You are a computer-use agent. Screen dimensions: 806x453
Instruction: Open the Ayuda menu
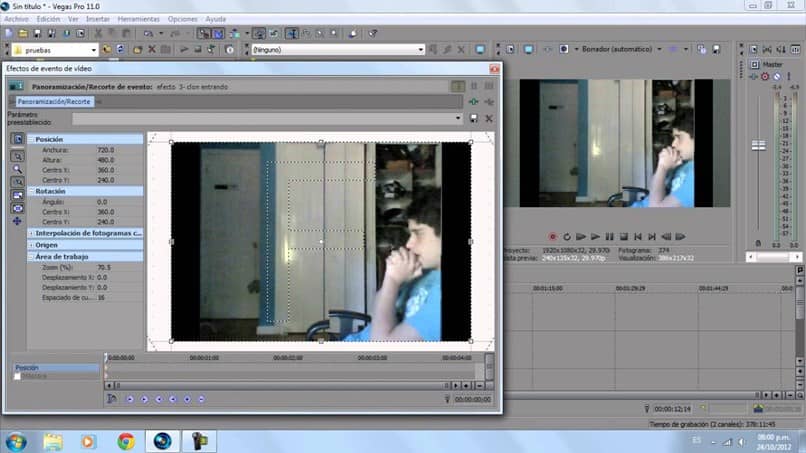(215, 19)
